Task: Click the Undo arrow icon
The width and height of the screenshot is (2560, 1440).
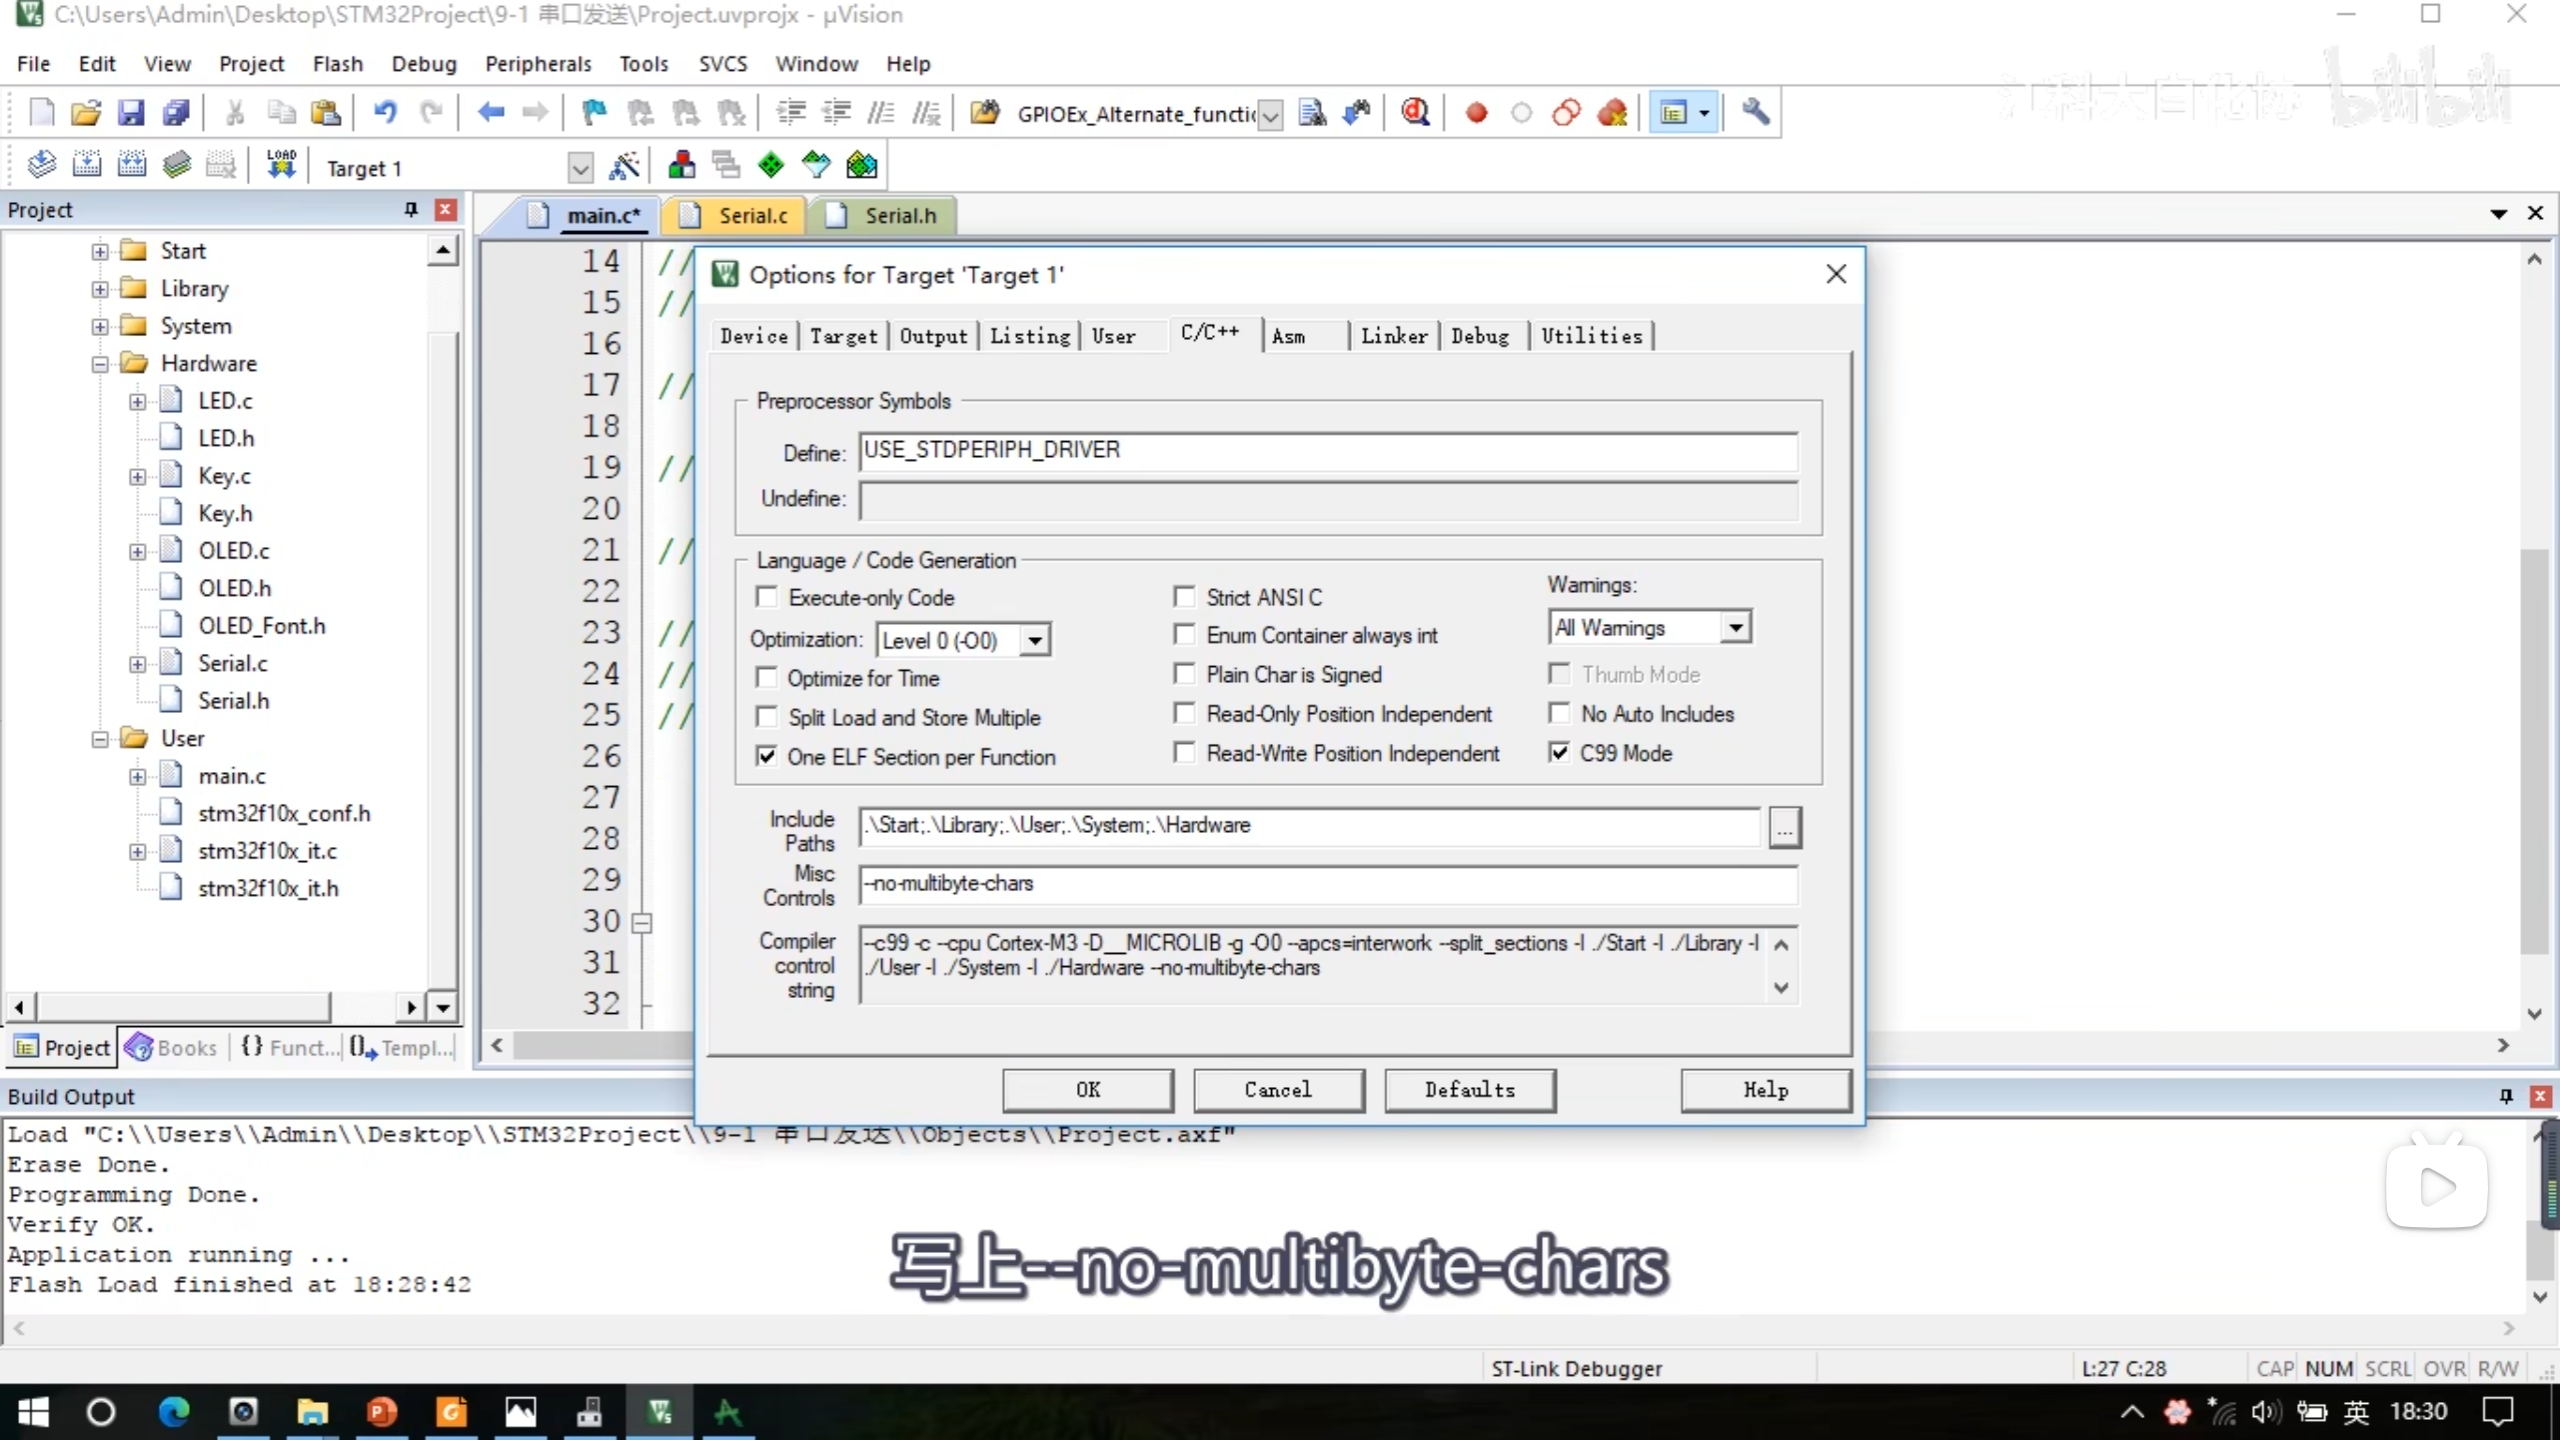Action: coord(385,113)
